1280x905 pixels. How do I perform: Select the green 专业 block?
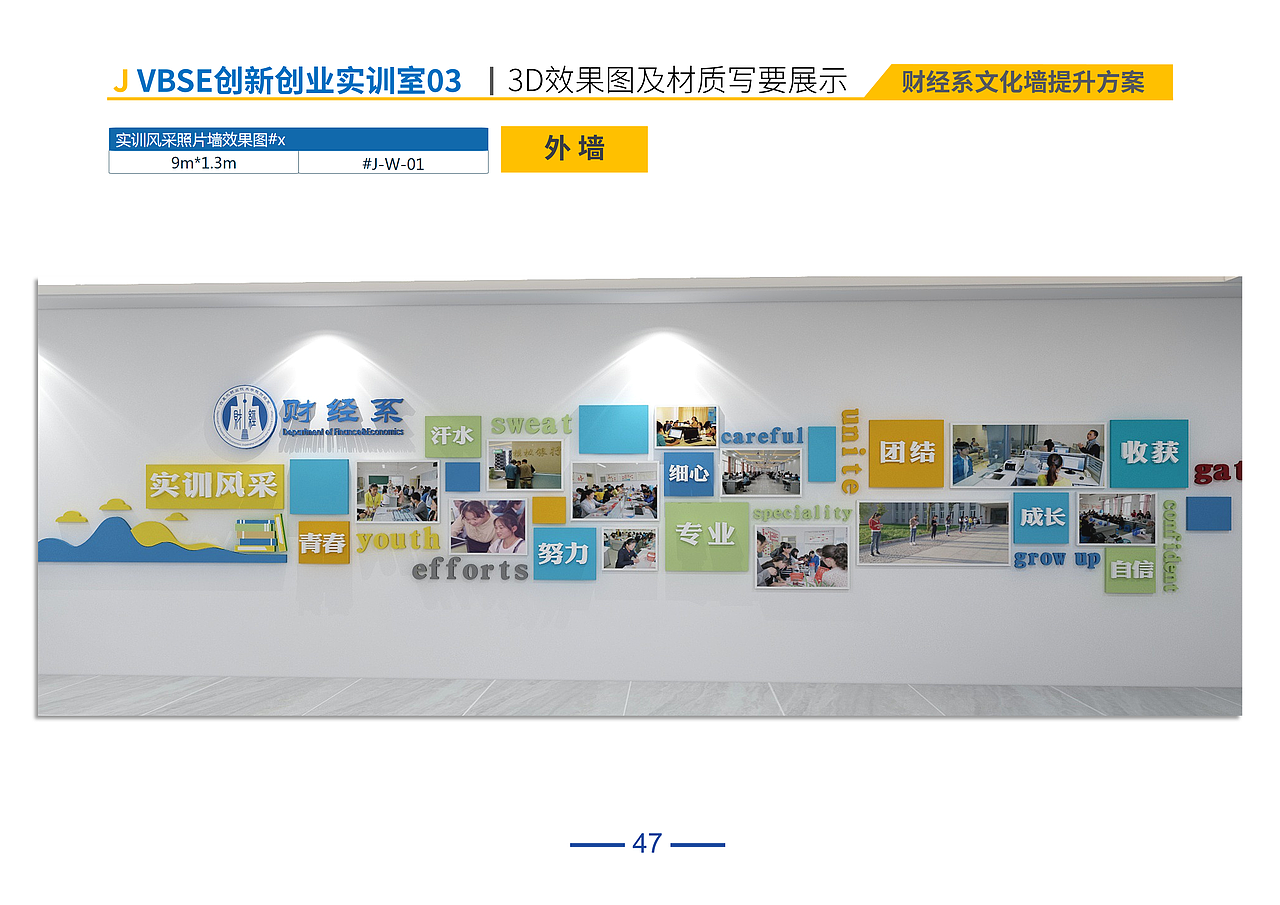[x=706, y=536]
